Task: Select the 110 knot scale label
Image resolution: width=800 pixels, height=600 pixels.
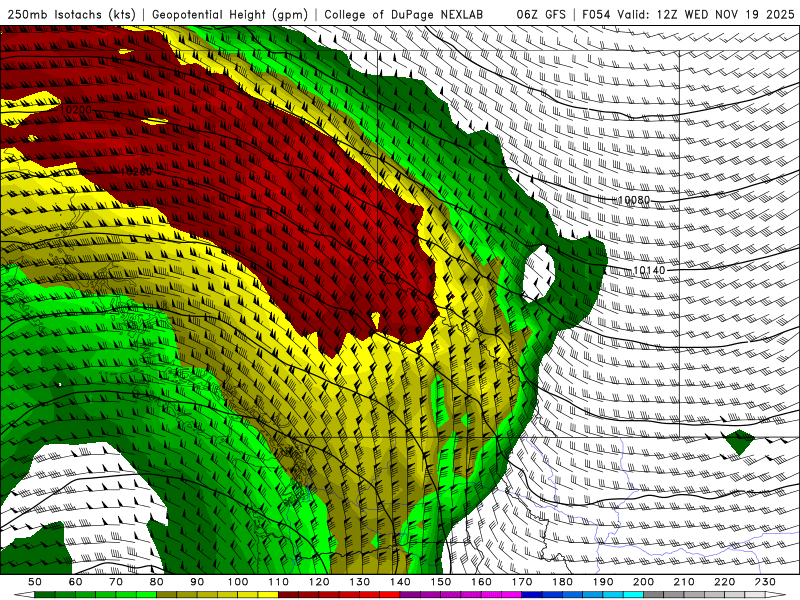Action: click(278, 582)
